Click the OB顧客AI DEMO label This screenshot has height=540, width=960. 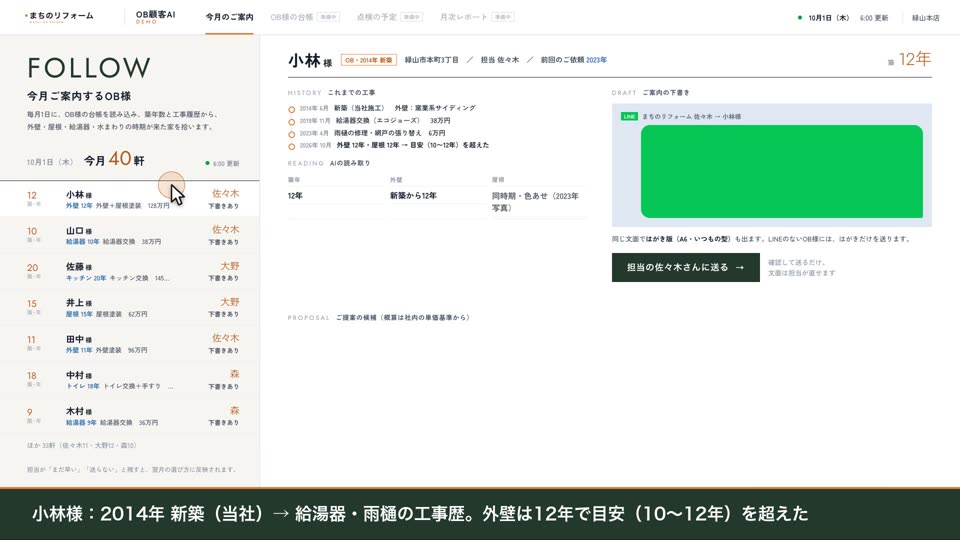click(156, 17)
